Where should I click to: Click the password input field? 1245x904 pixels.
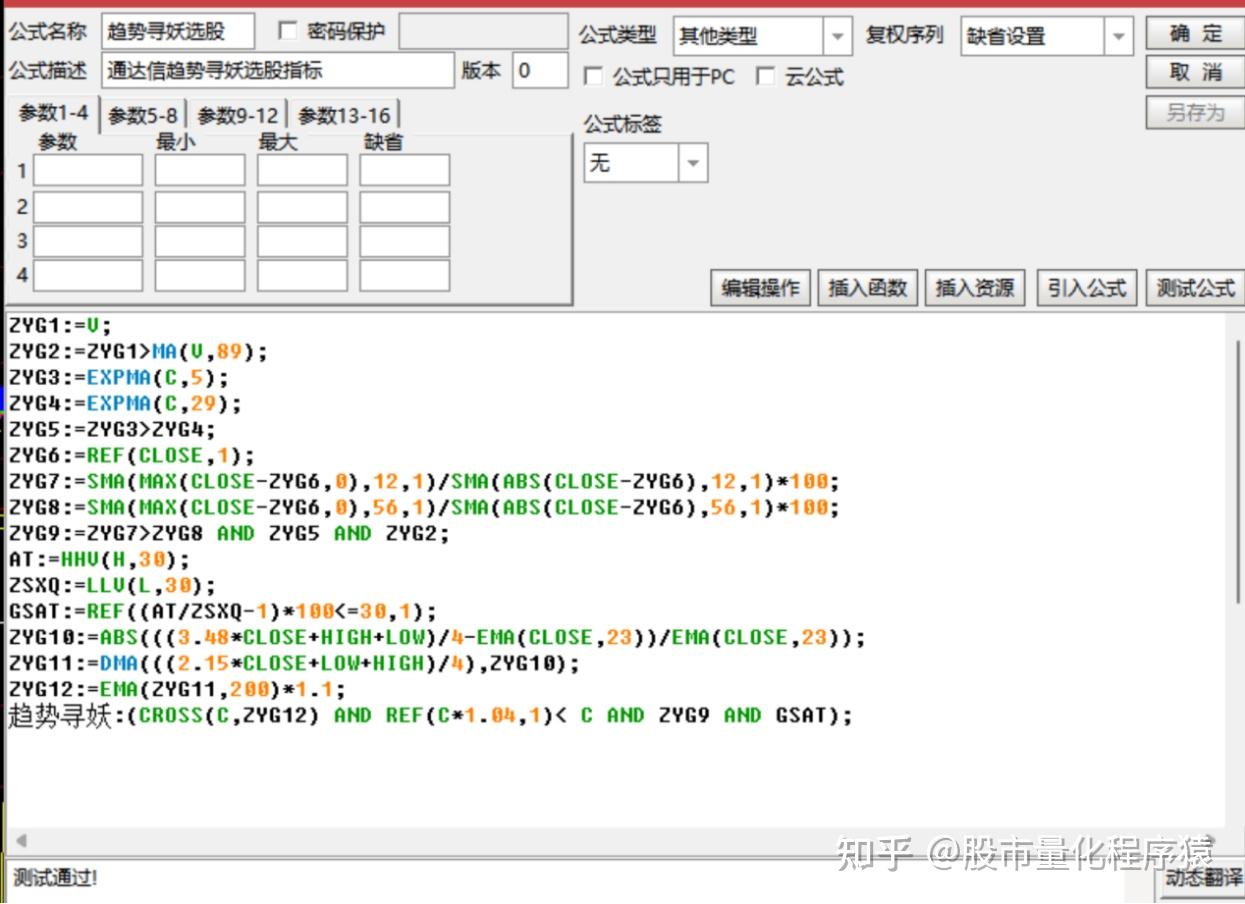coord(484,31)
